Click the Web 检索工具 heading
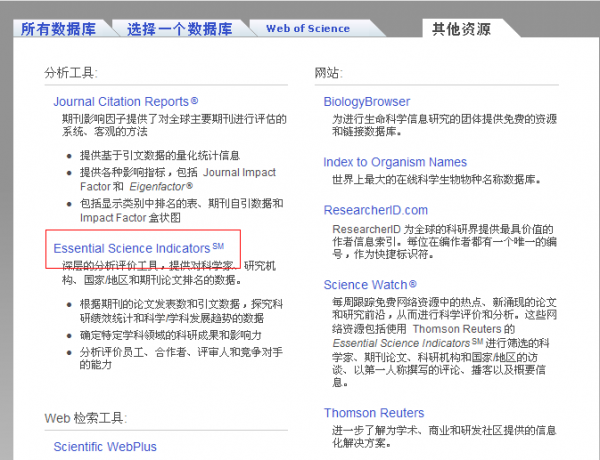The width and height of the screenshot is (600, 460). point(85,418)
